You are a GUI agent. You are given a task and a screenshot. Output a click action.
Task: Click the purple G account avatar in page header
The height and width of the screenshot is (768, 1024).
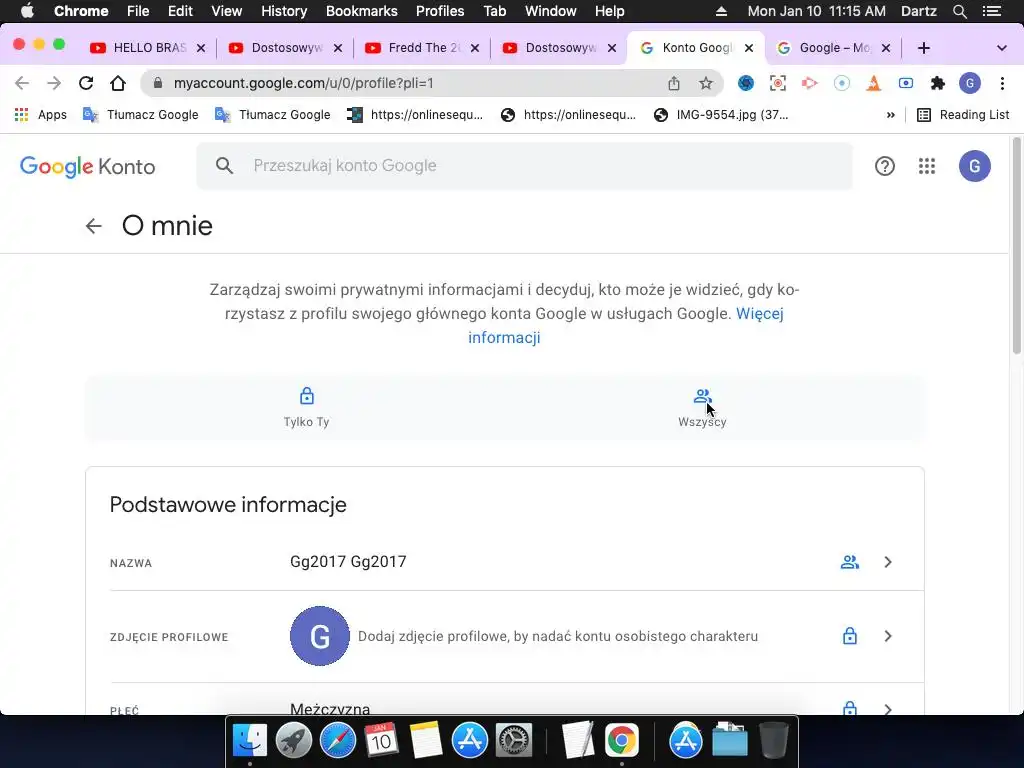pyautogui.click(x=974, y=166)
